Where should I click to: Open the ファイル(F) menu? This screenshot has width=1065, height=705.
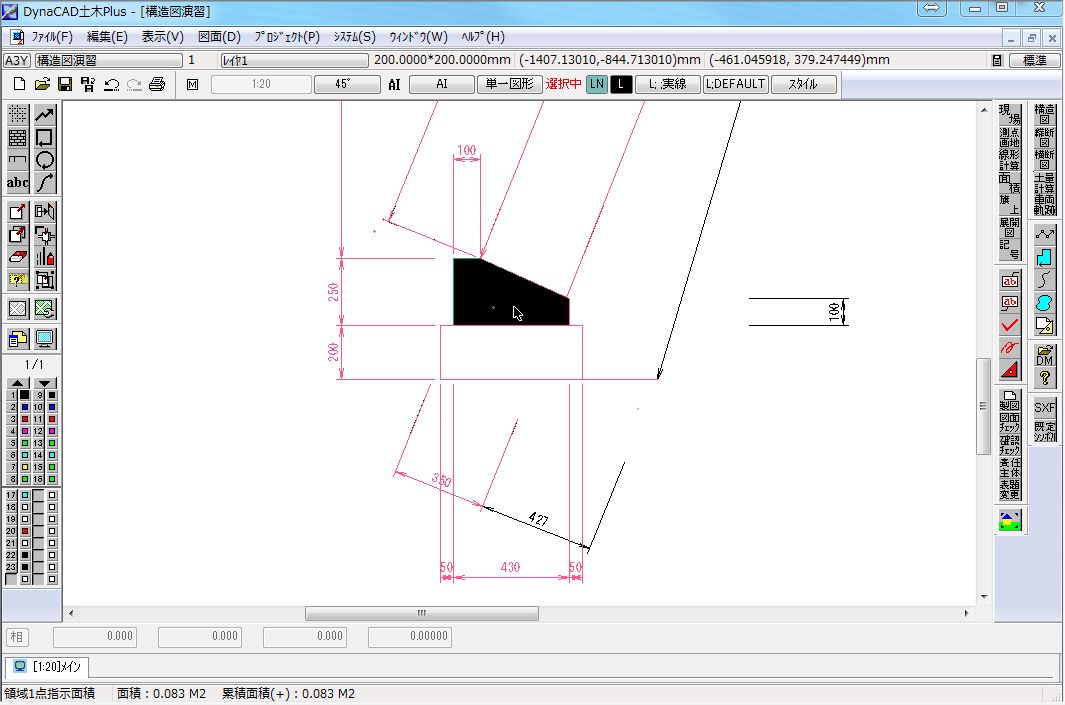pos(52,37)
